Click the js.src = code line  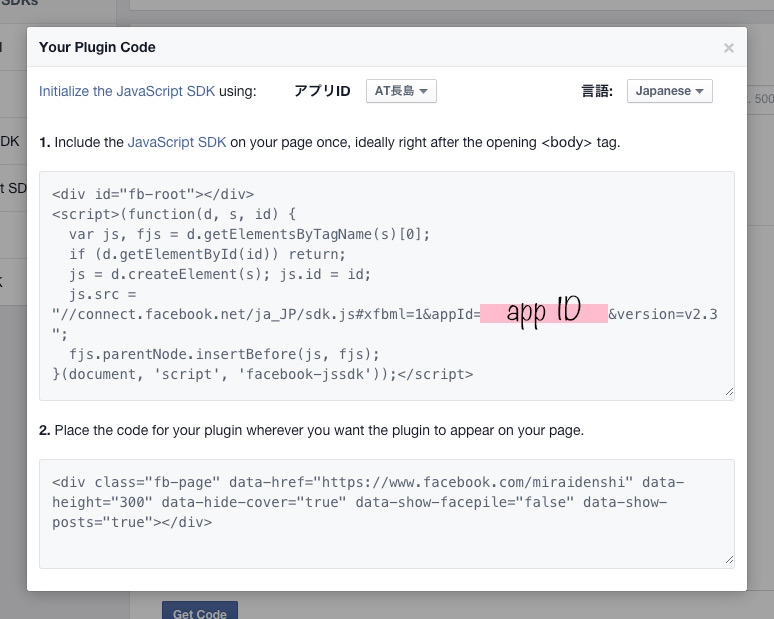[103, 294]
